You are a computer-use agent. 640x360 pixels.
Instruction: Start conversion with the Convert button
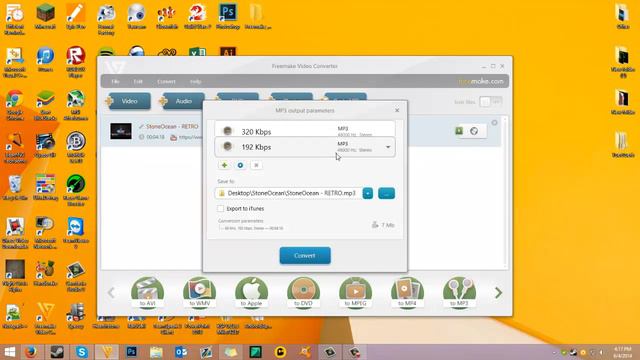[x=305, y=256]
